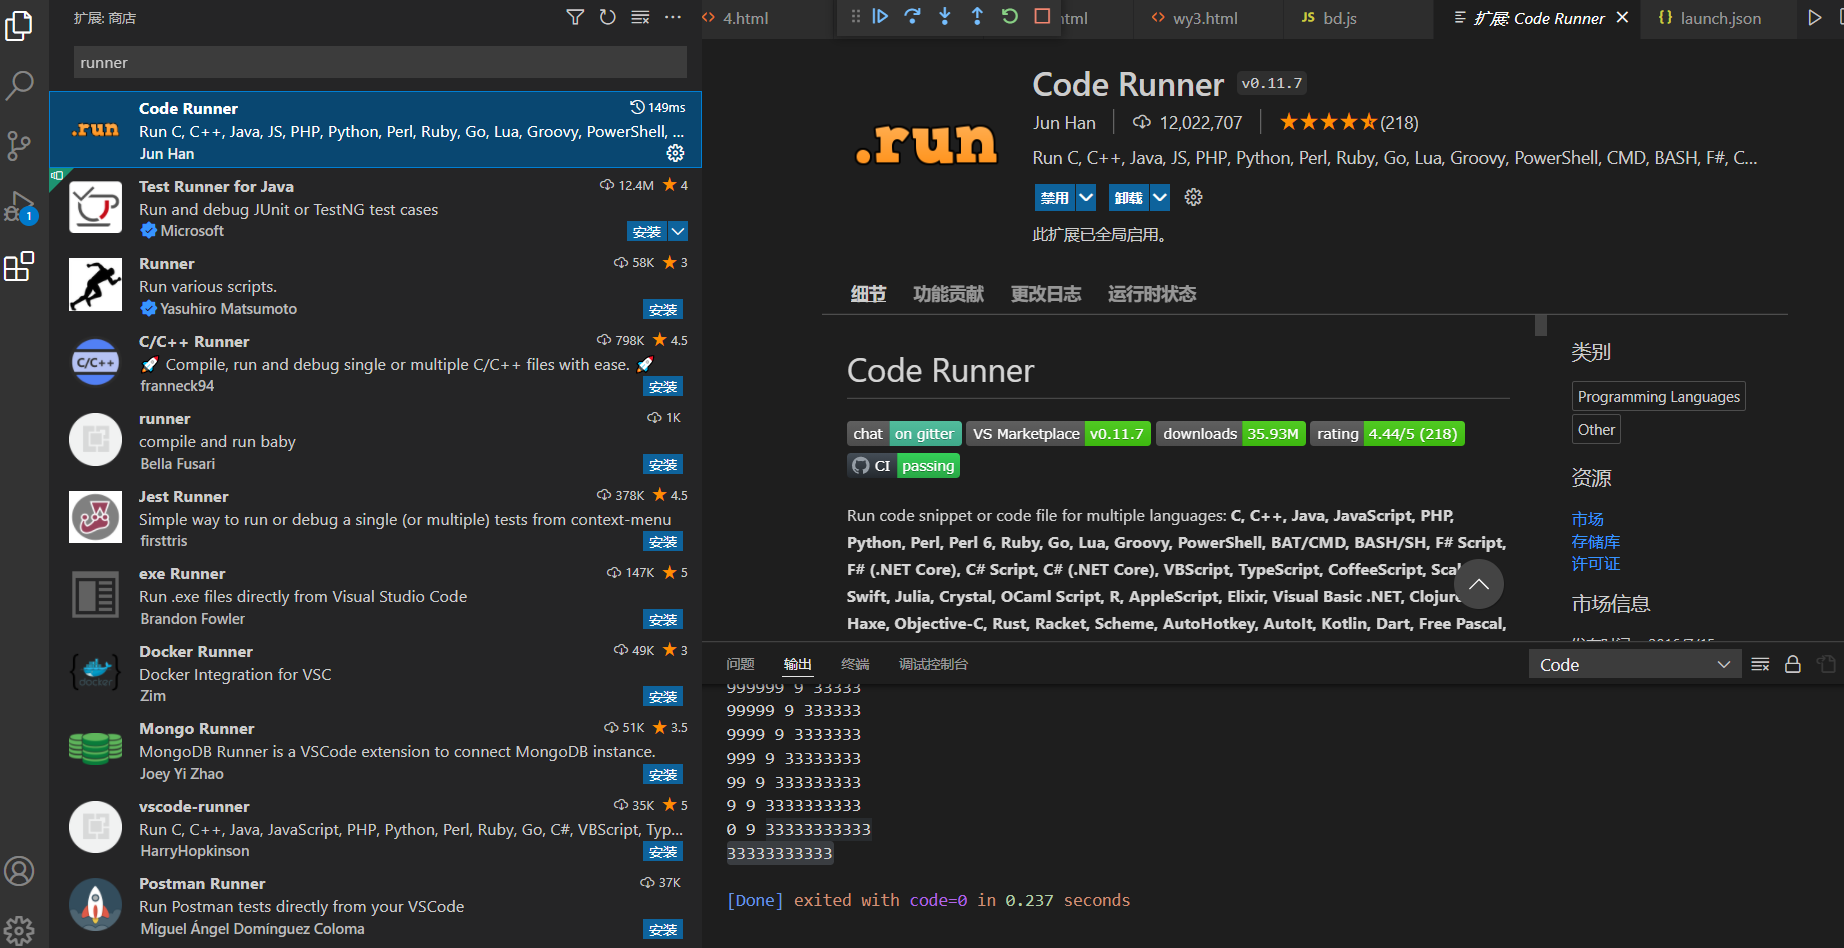Open the Accounts menu icon

tap(19, 871)
